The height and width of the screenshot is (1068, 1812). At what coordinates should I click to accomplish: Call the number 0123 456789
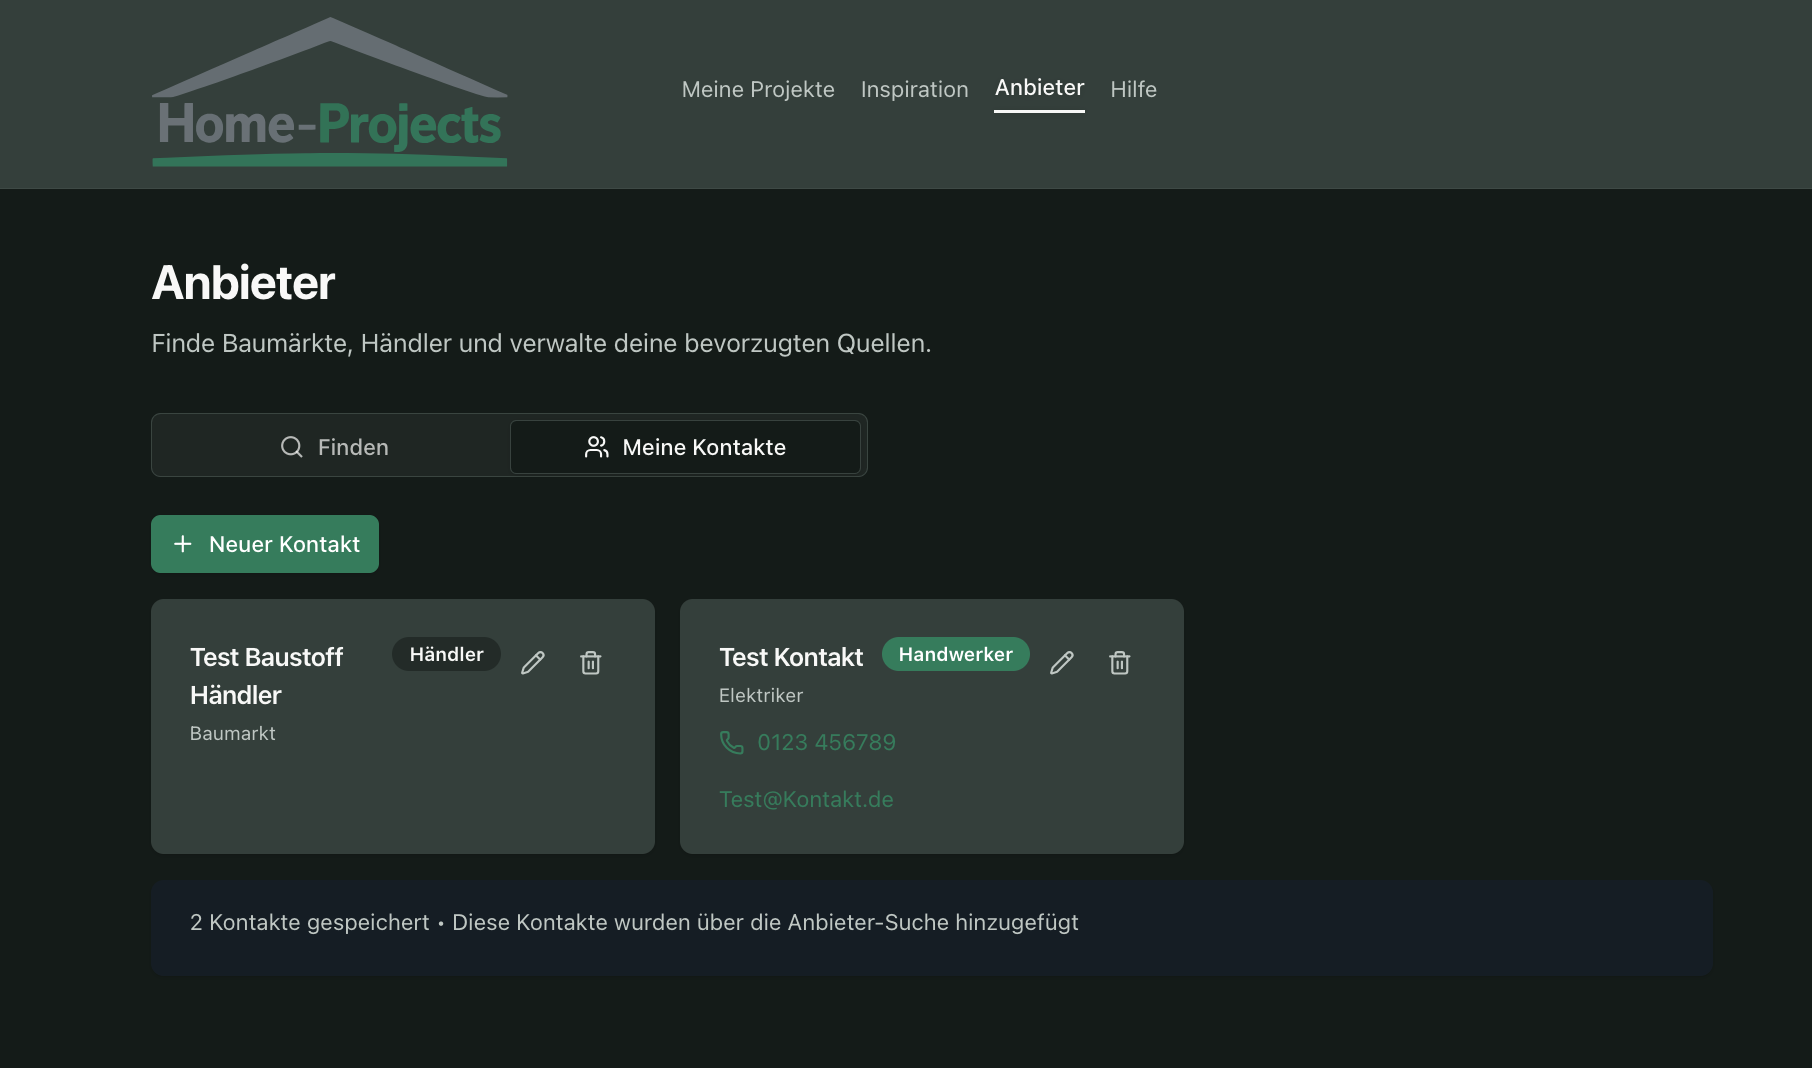pyautogui.click(x=826, y=742)
